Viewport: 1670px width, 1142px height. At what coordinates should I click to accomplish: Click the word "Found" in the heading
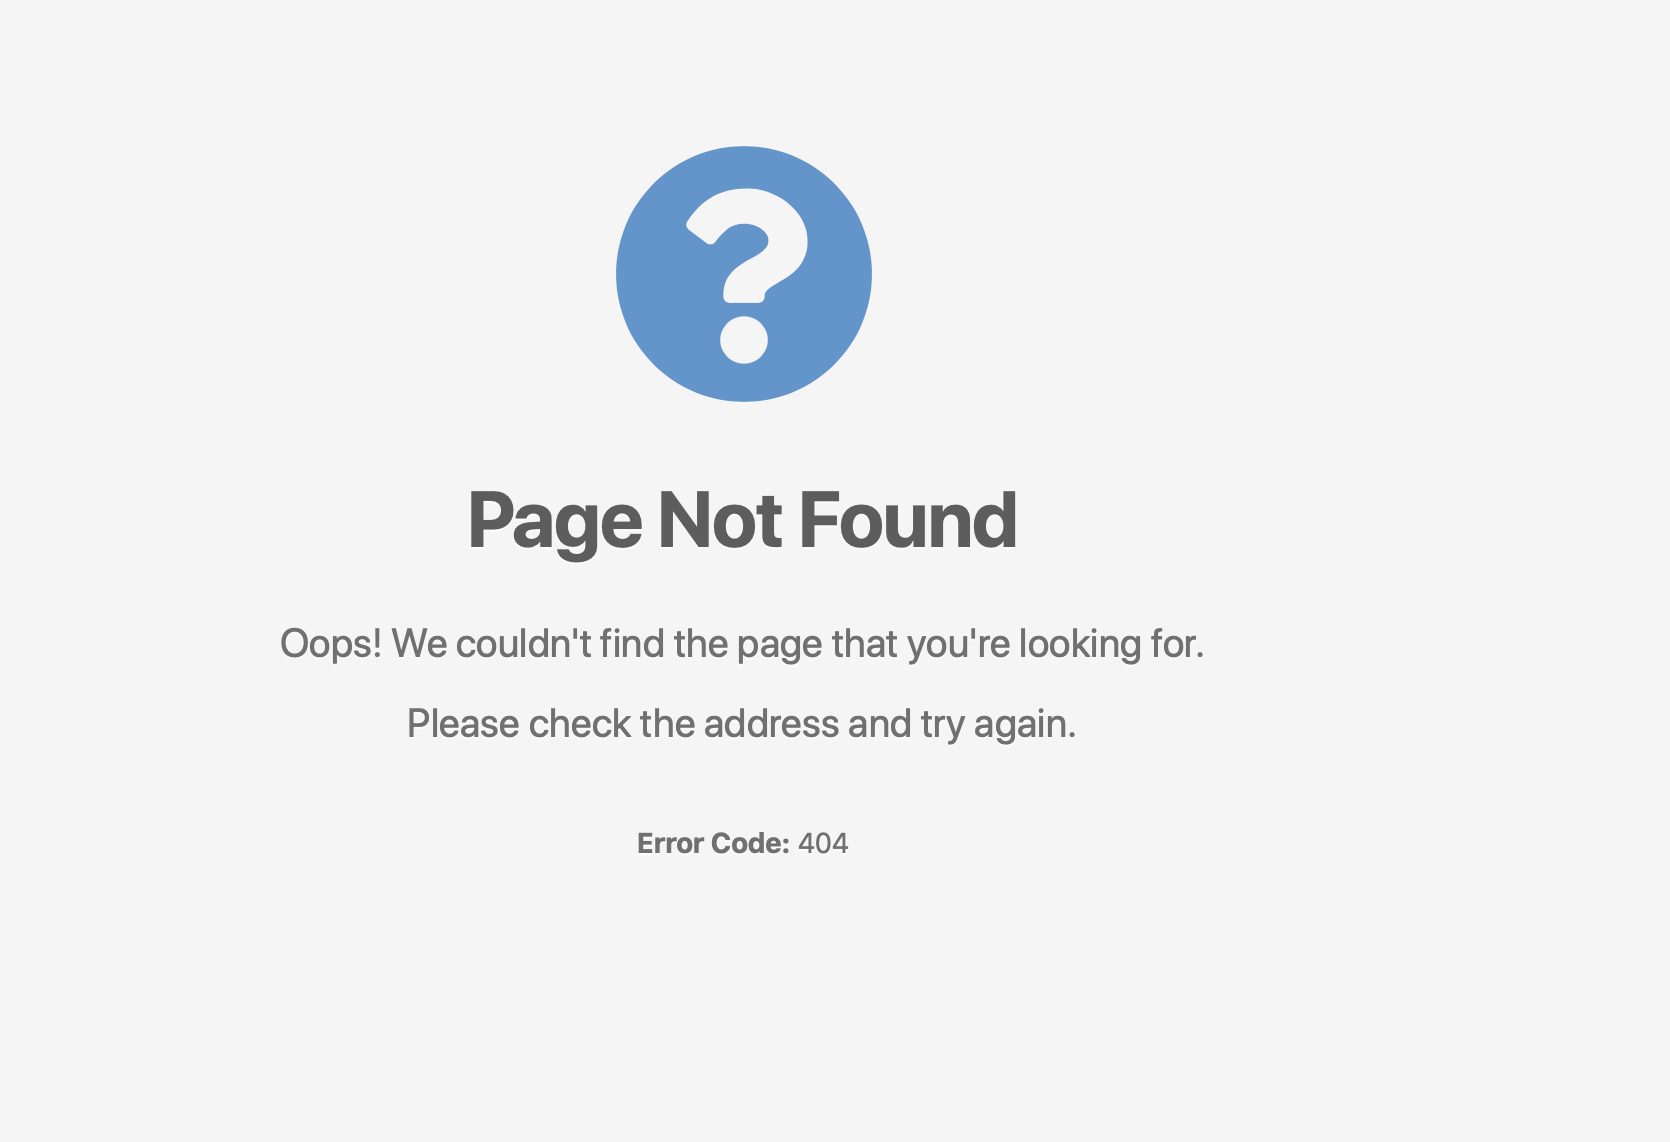point(908,520)
